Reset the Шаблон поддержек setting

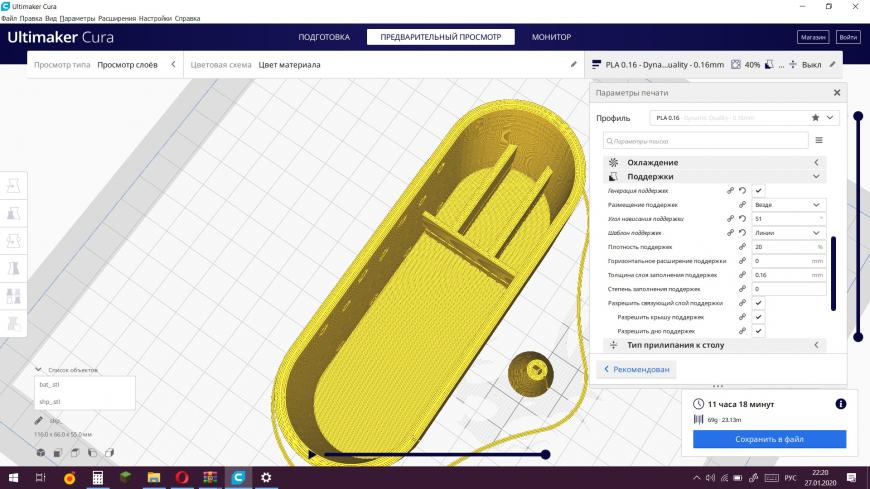[x=742, y=233]
